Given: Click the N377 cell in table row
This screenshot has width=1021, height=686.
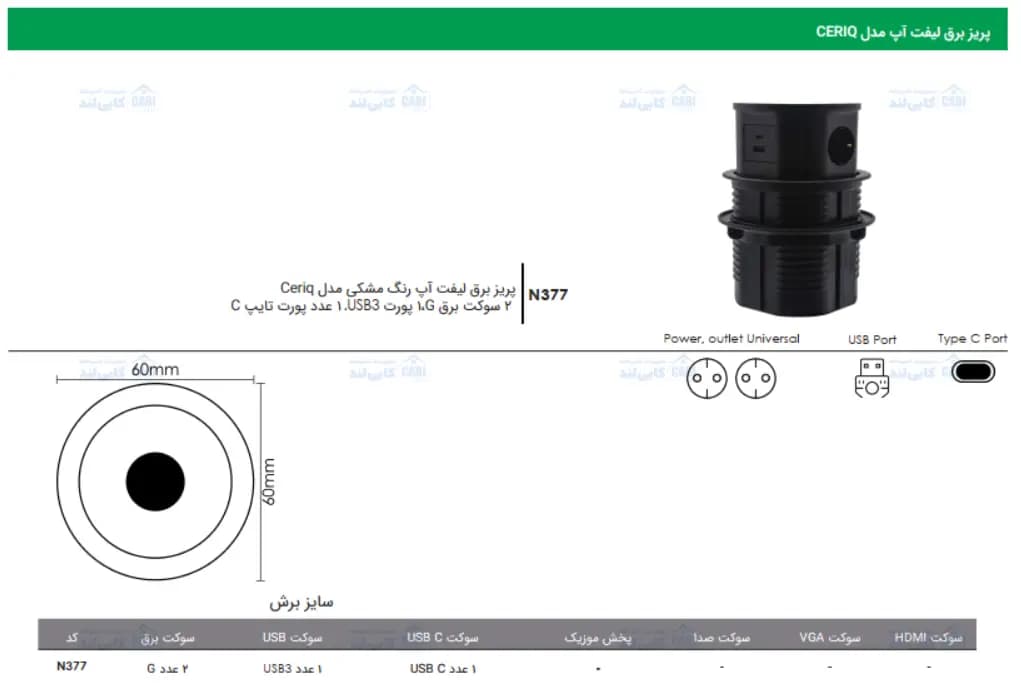Looking at the screenshot, I should [72, 666].
